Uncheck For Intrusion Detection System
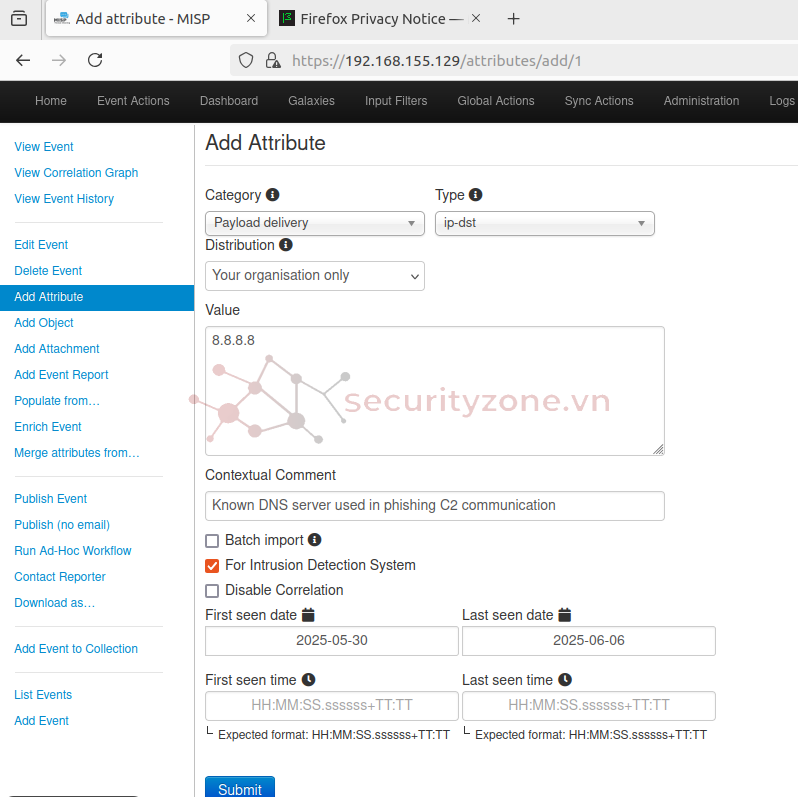The image size is (798, 797). click(212, 565)
